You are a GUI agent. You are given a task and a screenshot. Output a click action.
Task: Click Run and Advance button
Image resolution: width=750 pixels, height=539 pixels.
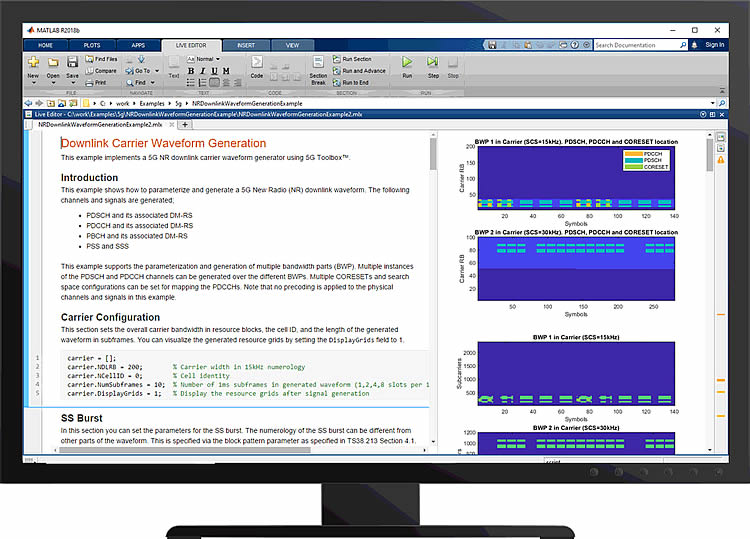click(x=360, y=71)
